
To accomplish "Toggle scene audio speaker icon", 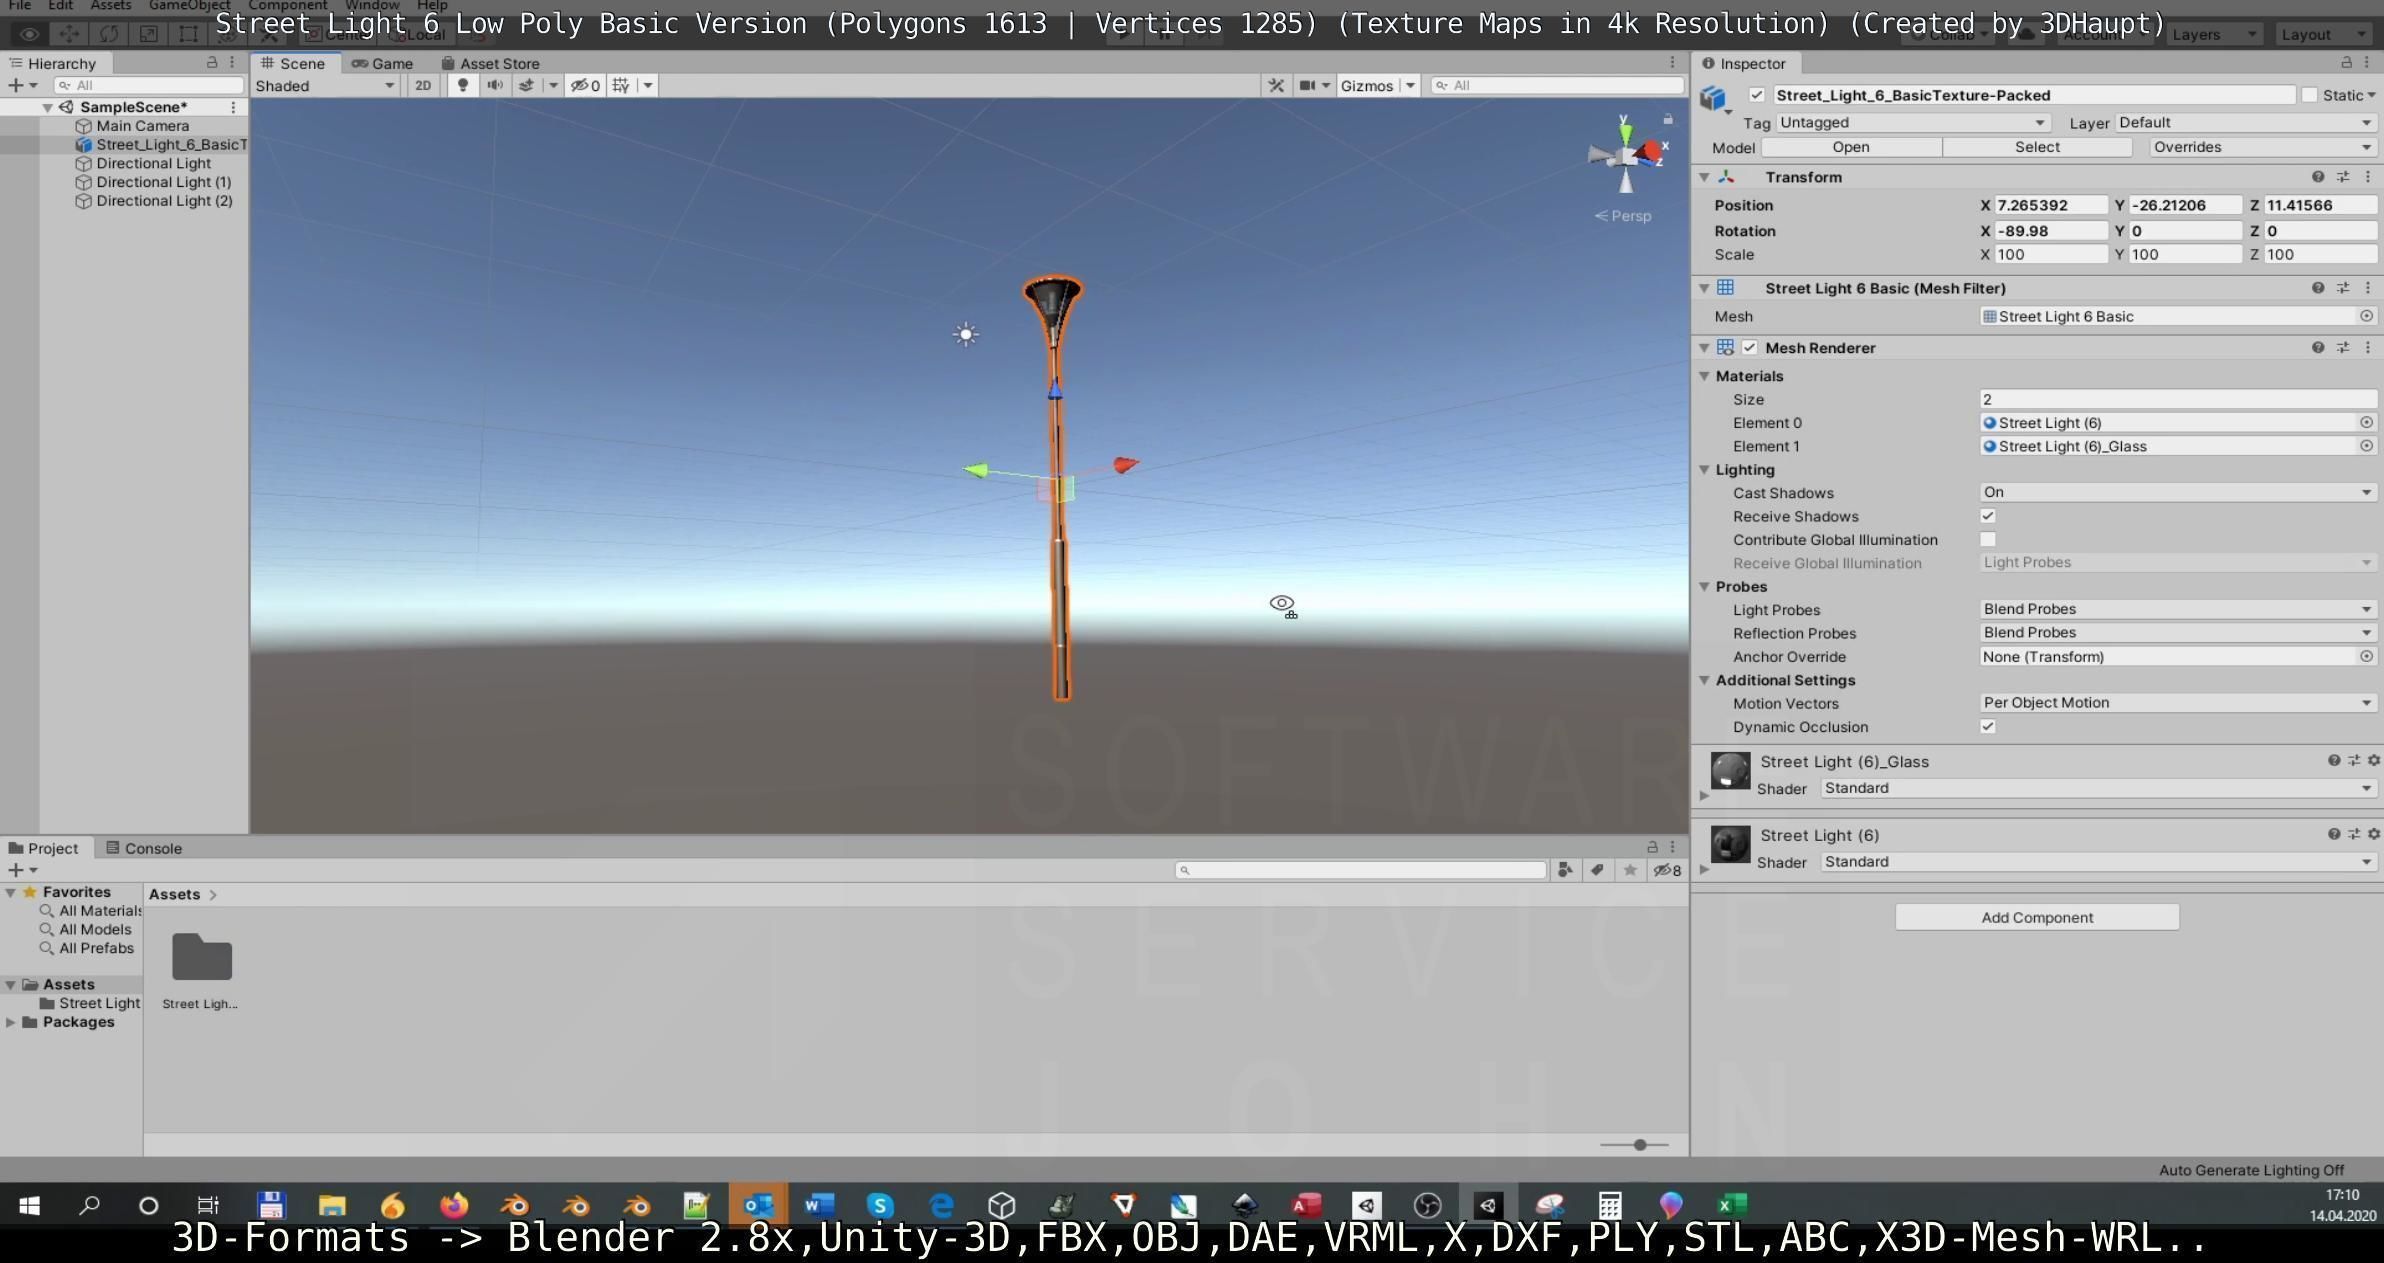I will 494,86.
